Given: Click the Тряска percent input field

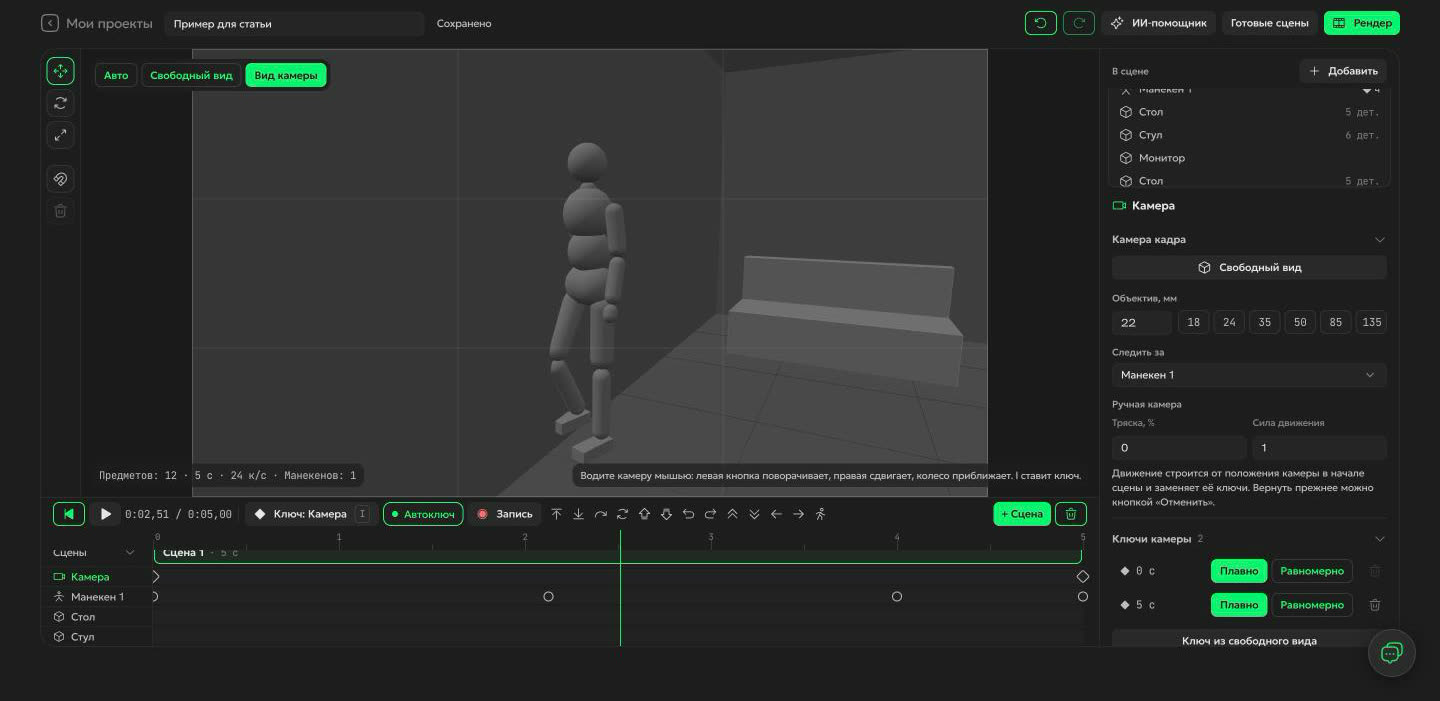Looking at the screenshot, I should 1179,448.
